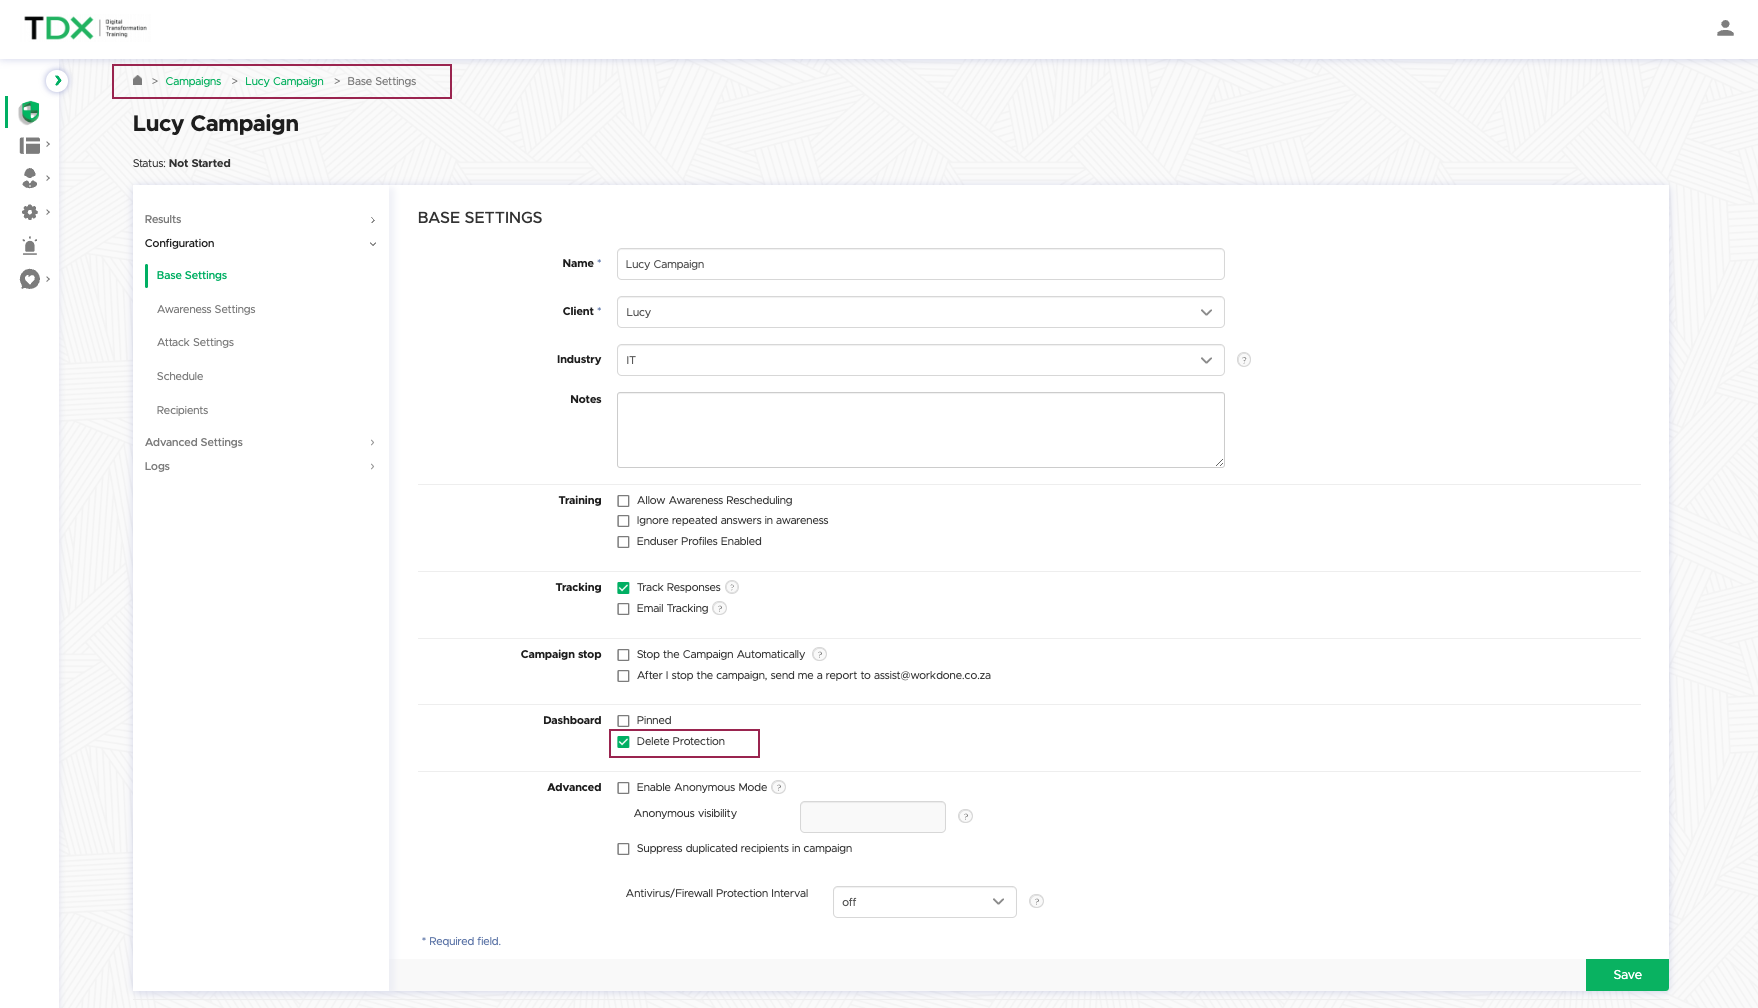Expand the Results menu section
The height and width of the screenshot is (1008, 1758).
(260, 219)
